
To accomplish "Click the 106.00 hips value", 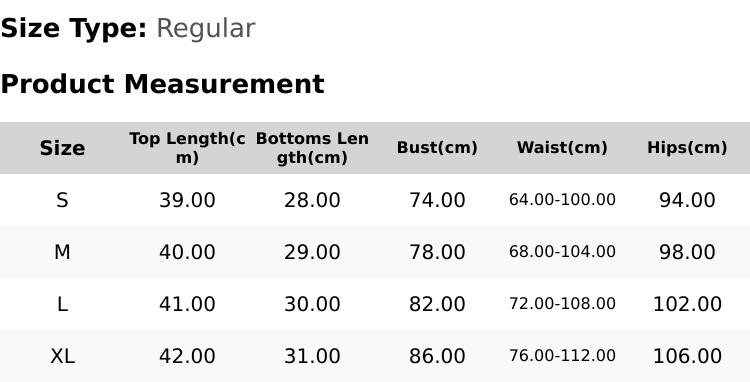I will point(687,356).
